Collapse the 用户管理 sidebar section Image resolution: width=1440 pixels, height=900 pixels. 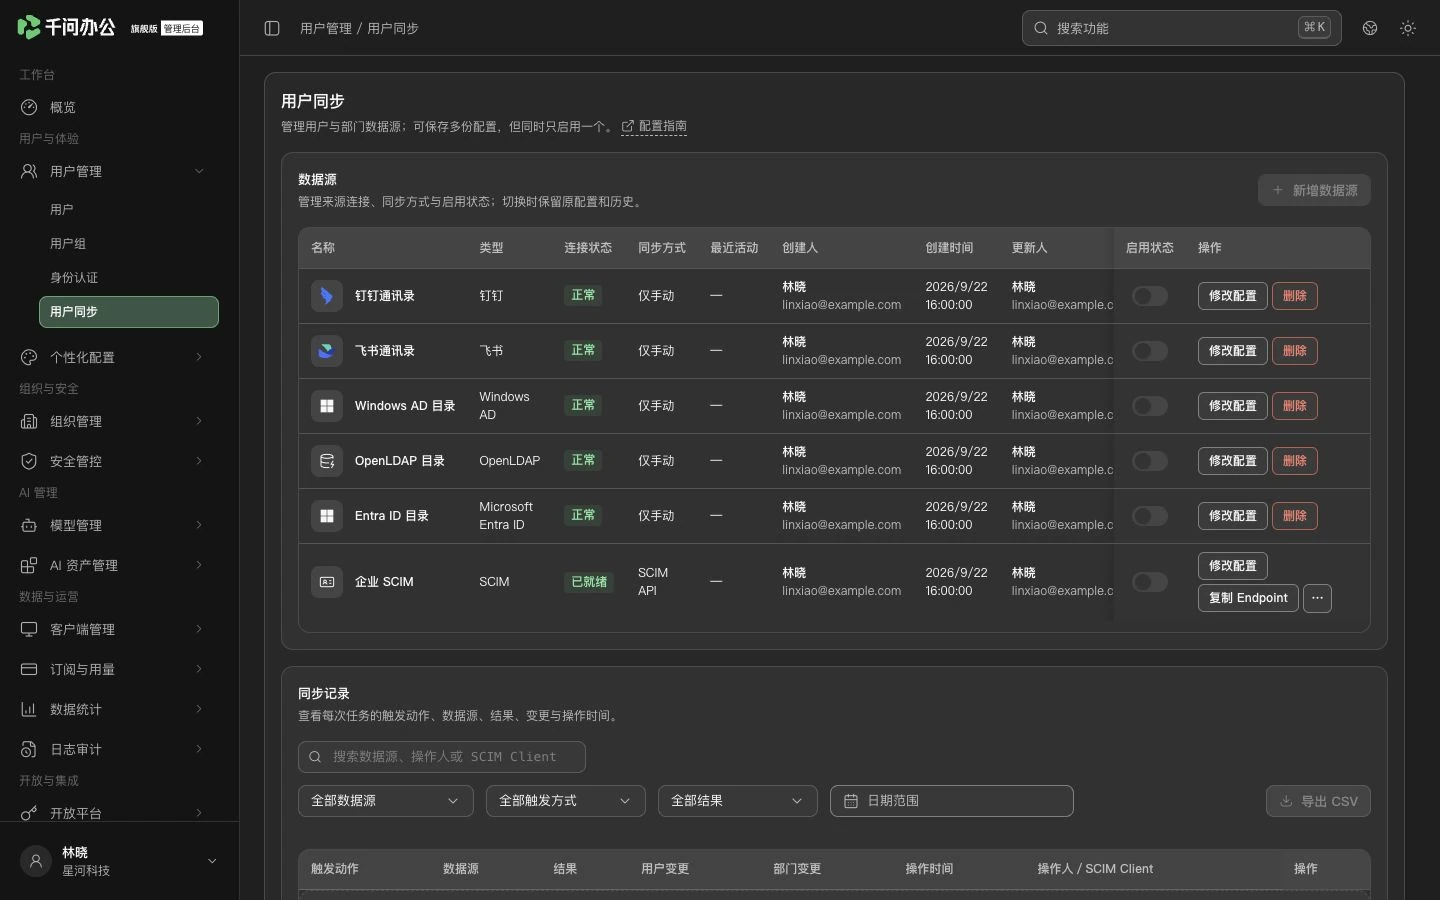pyautogui.click(x=119, y=171)
